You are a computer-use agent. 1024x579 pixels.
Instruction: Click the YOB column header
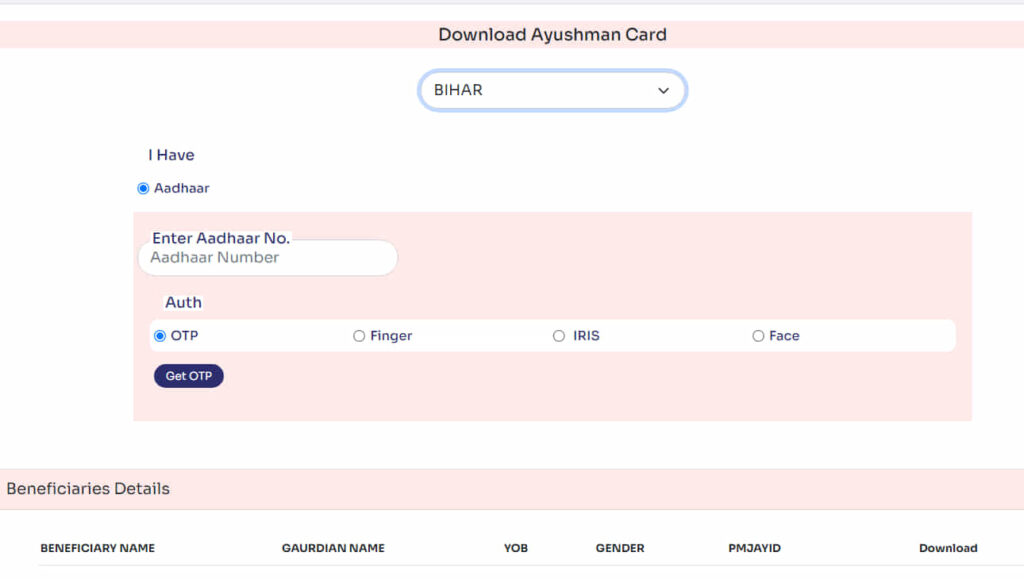click(516, 548)
